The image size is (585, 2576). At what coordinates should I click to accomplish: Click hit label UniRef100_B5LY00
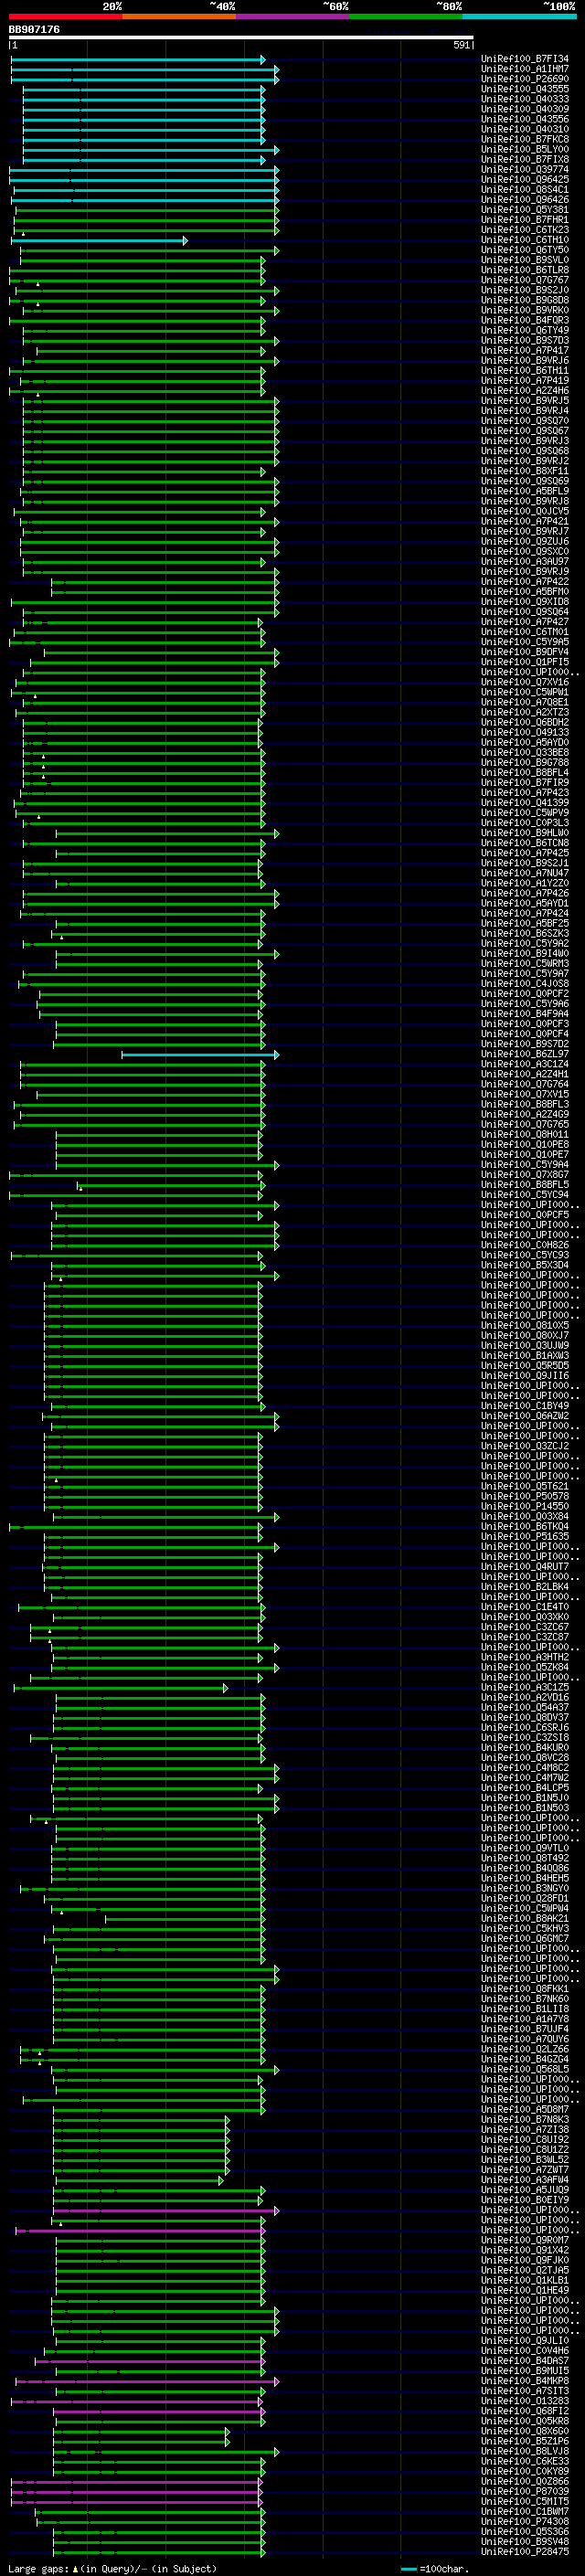pyautogui.click(x=525, y=150)
